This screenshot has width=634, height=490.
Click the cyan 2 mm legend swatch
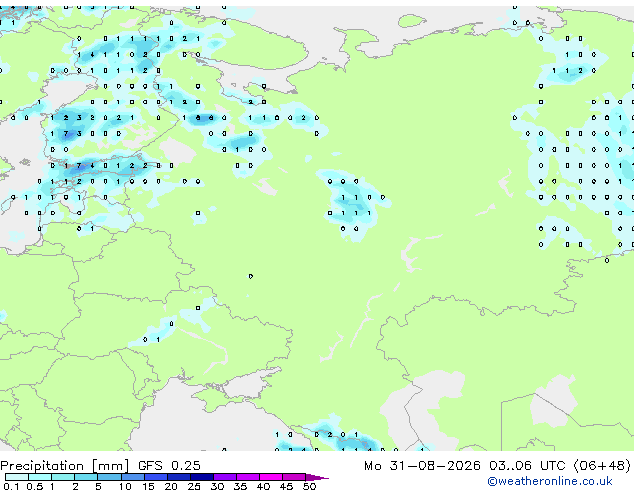[x=86, y=477]
